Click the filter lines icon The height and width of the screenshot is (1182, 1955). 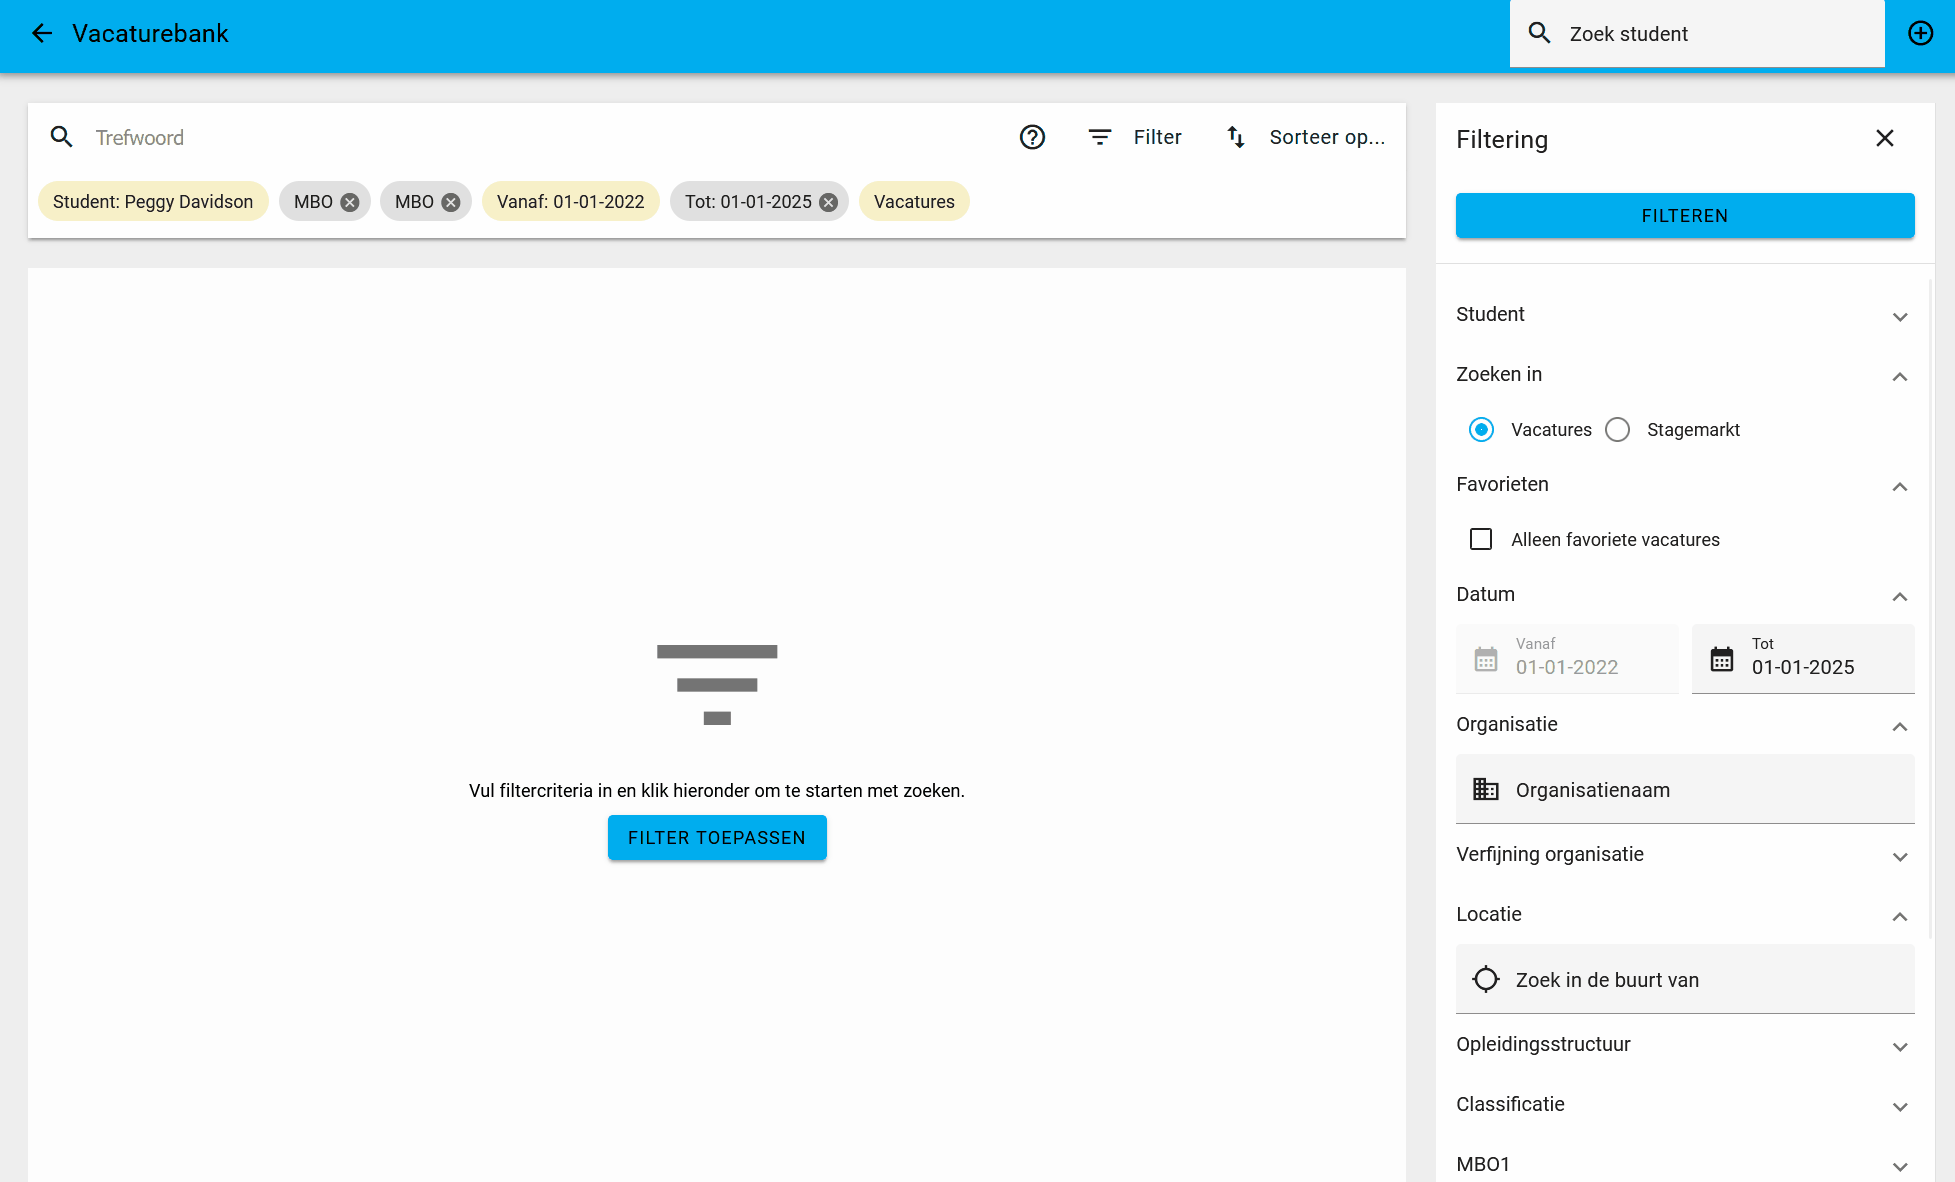click(x=1100, y=137)
